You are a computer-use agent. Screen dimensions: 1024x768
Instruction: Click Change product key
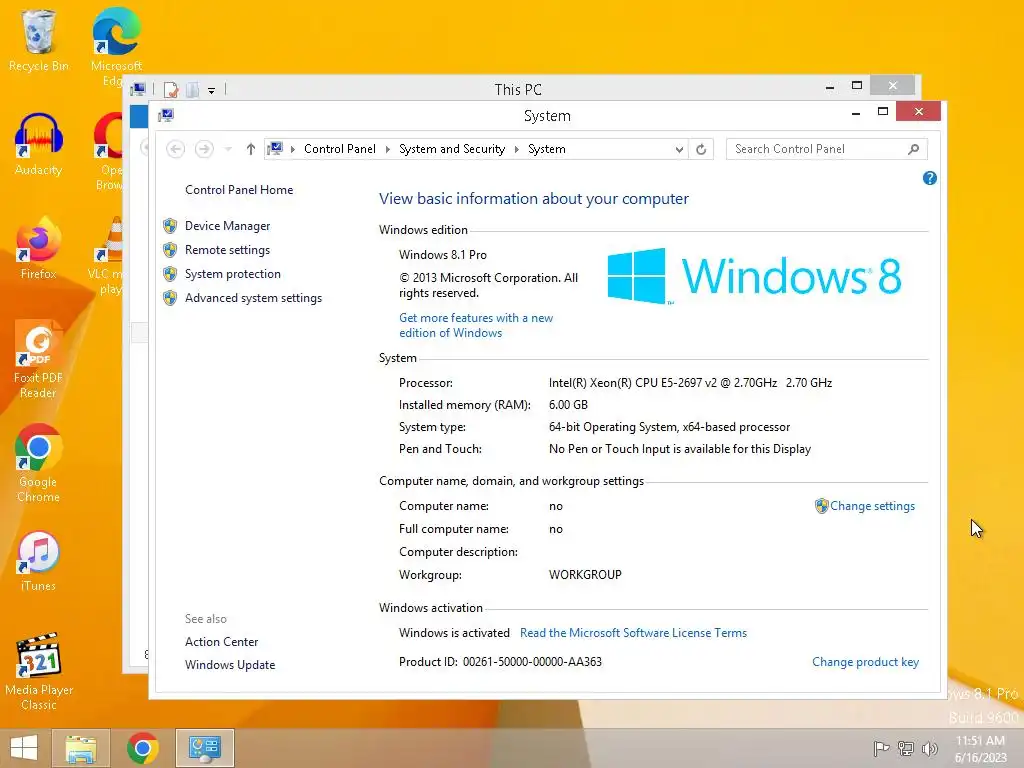[x=865, y=662]
